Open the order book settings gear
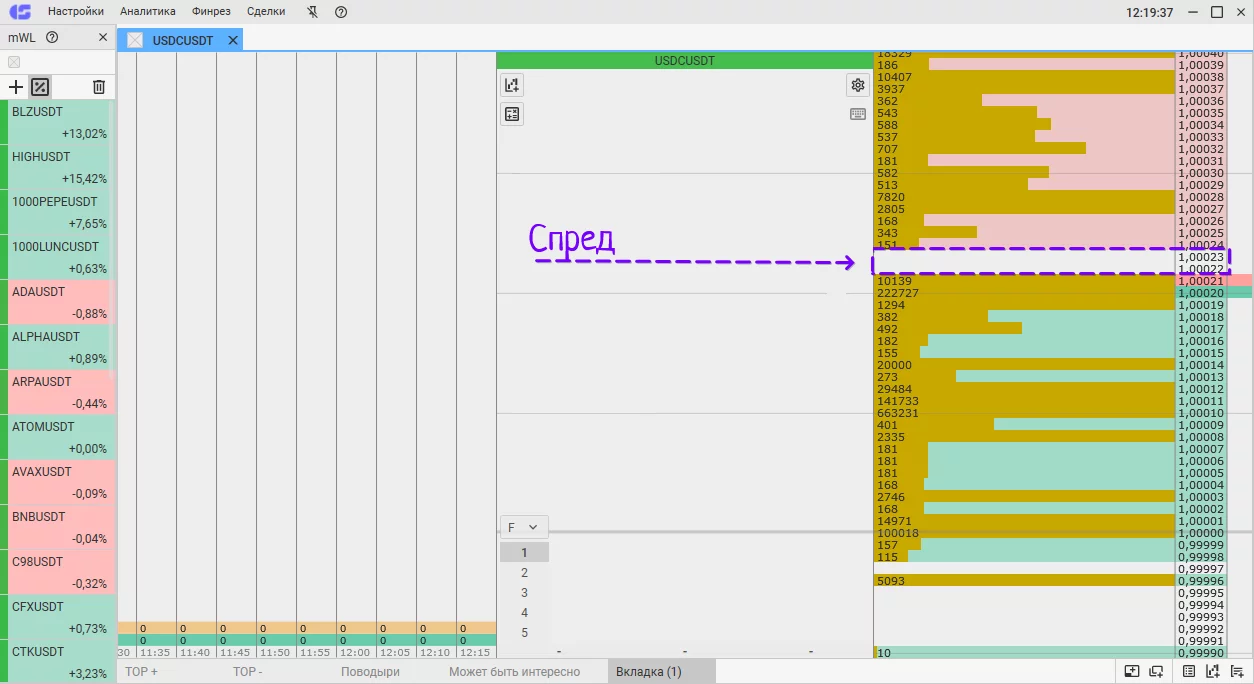 pos(857,85)
